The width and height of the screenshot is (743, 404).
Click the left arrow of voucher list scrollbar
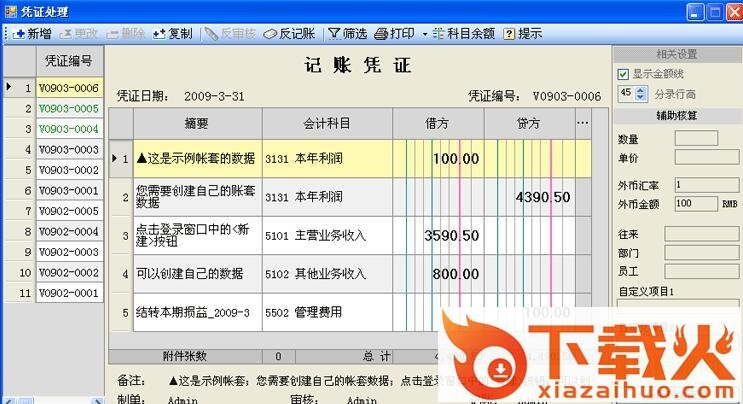(9, 401)
